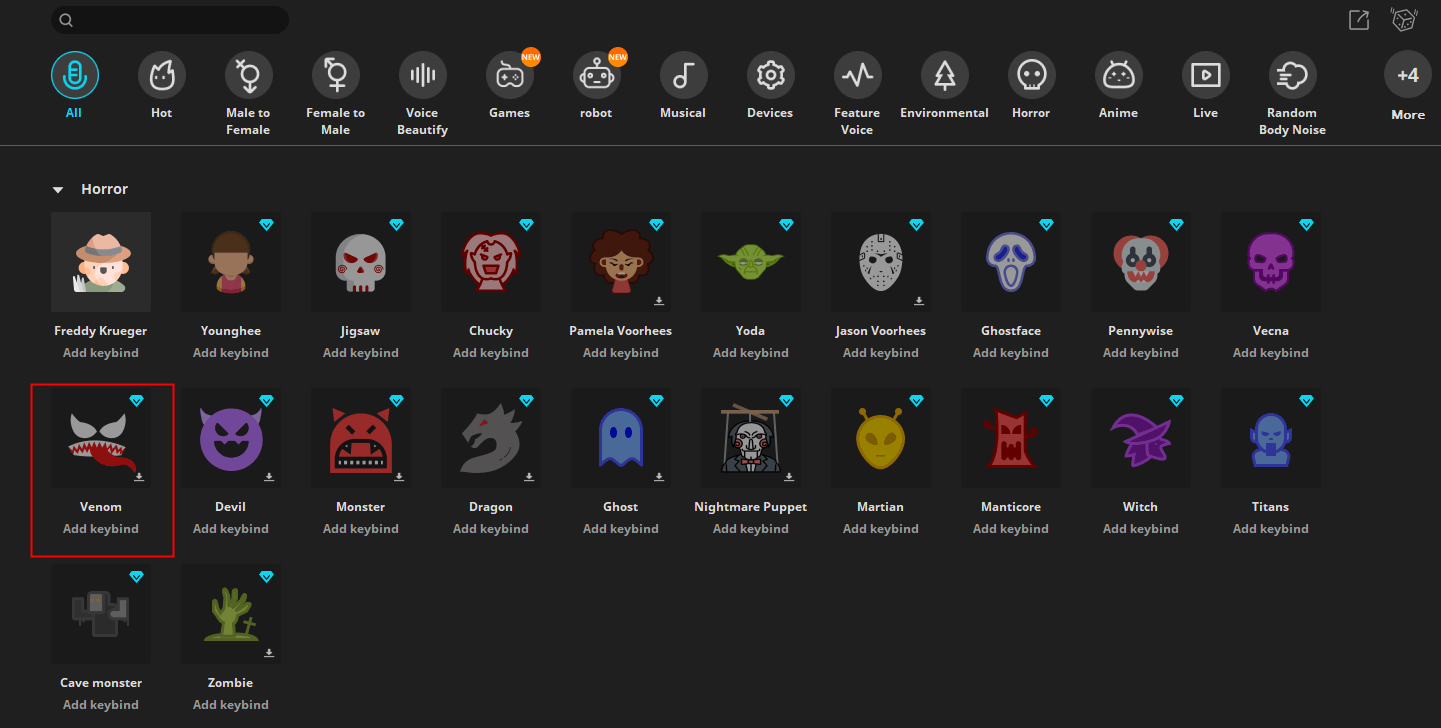
Task: Add keybind for Pennywise
Action: pyautogui.click(x=1141, y=353)
